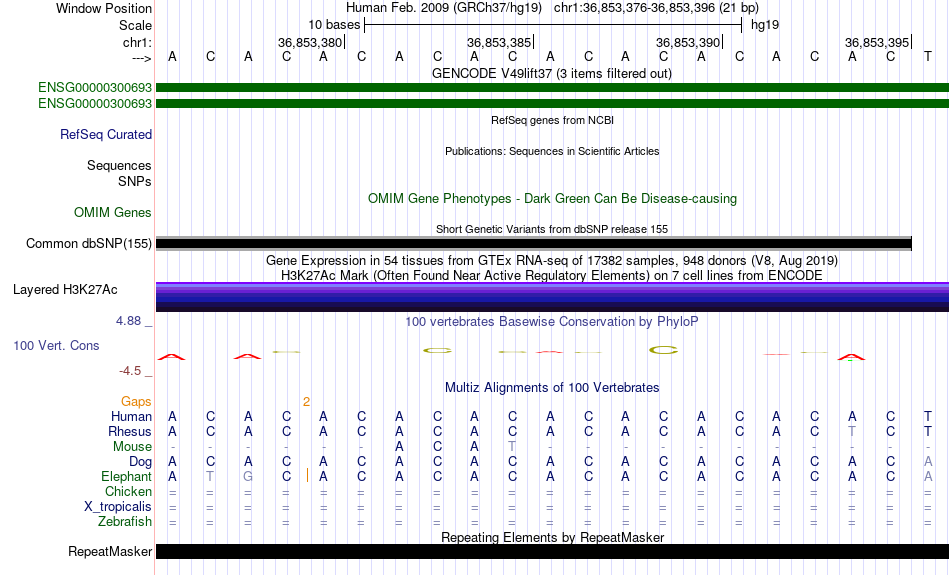The width and height of the screenshot is (950, 575).
Task: Click the RepeatMasker track label
Action: coord(110,551)
